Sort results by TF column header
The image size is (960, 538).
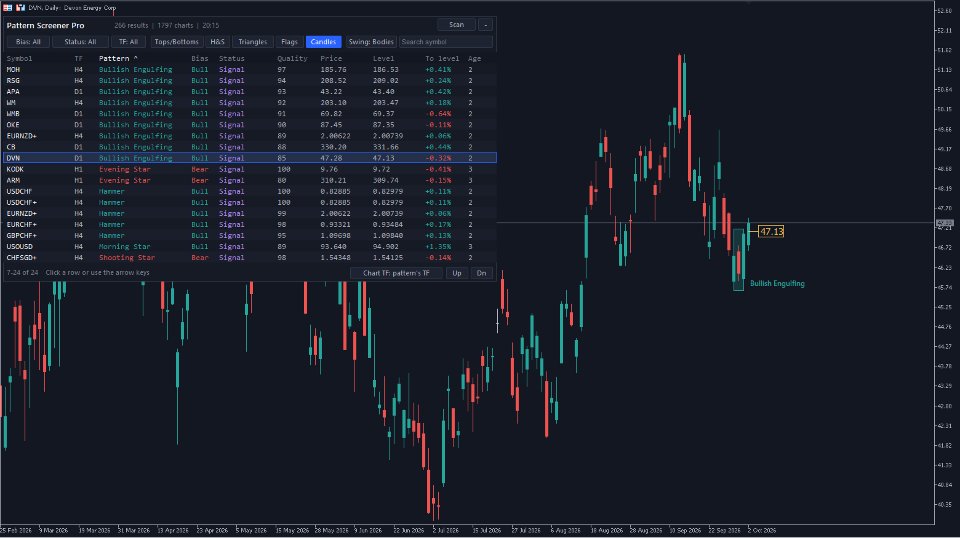tap(78, 59)
